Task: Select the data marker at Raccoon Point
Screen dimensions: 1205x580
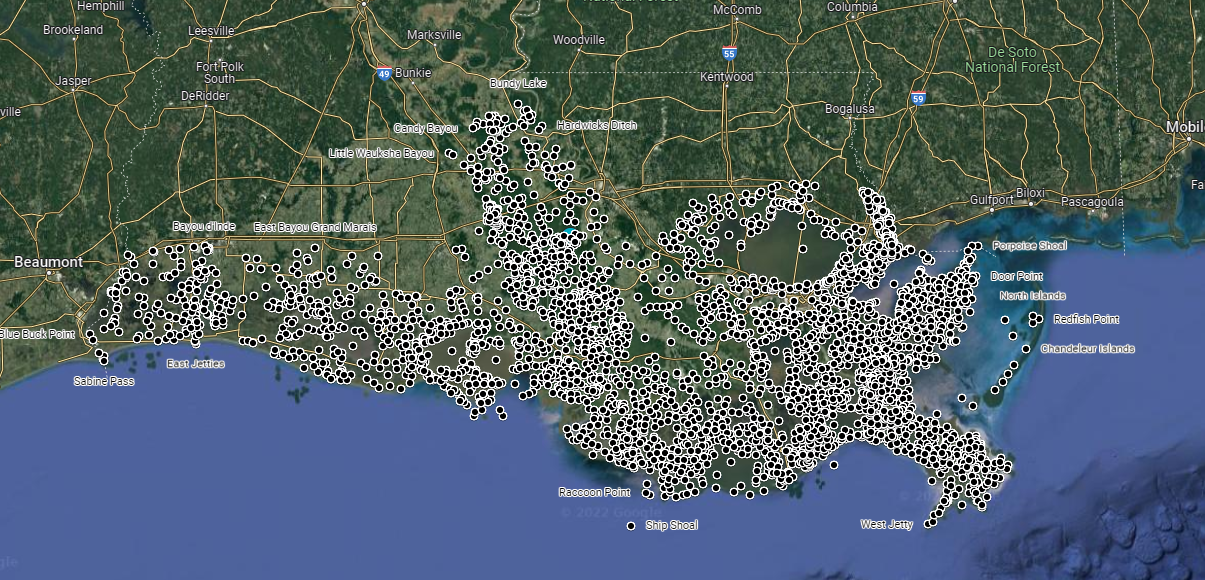Action: (648, 488)
